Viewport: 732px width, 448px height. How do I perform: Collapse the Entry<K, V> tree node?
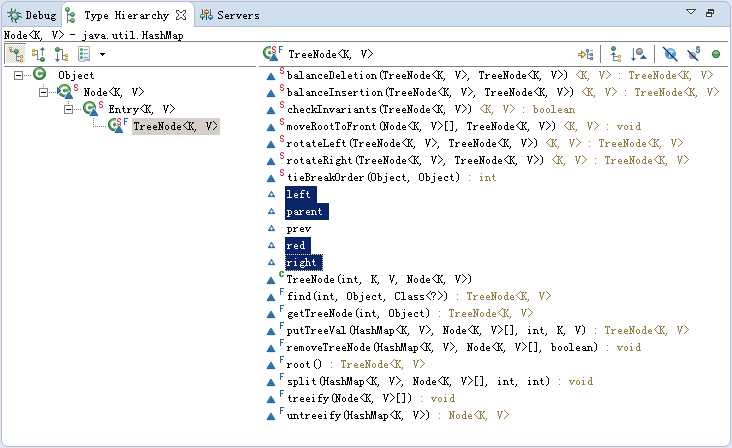[69, 109]
